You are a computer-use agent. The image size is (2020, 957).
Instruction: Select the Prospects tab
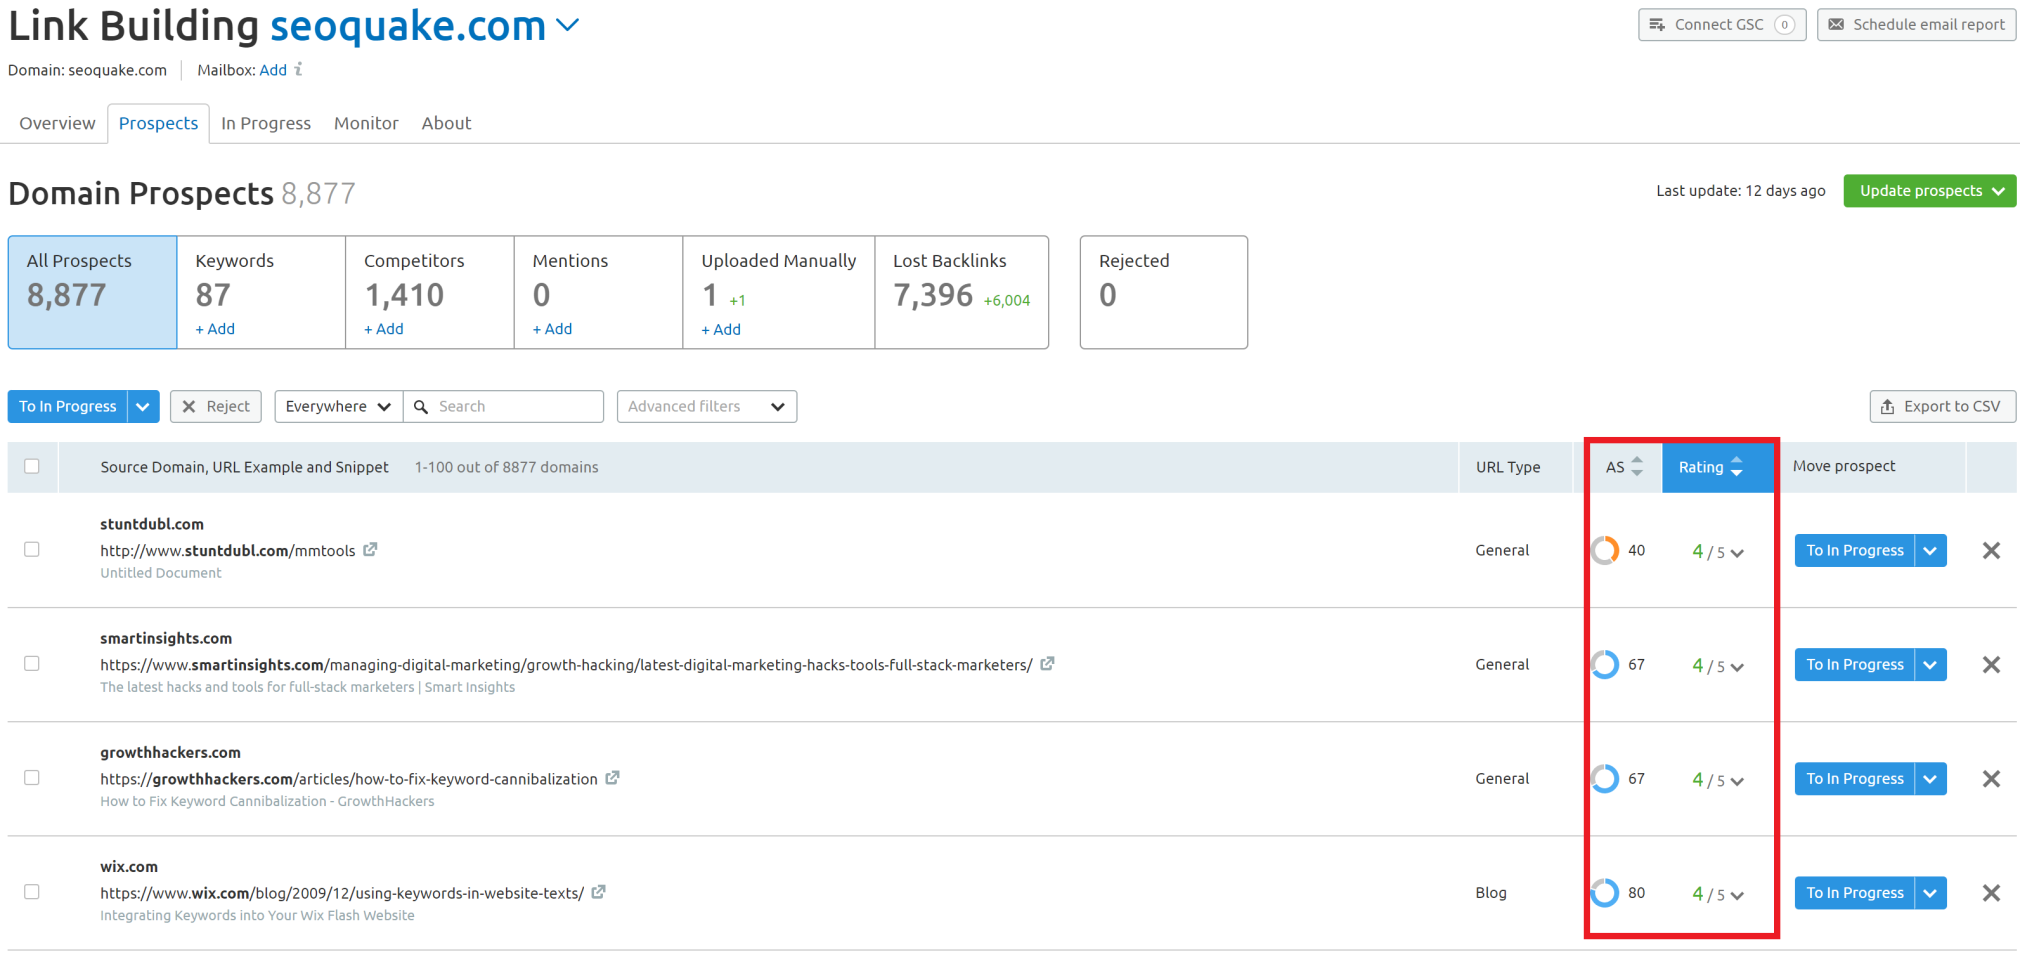tap(158, 123)
